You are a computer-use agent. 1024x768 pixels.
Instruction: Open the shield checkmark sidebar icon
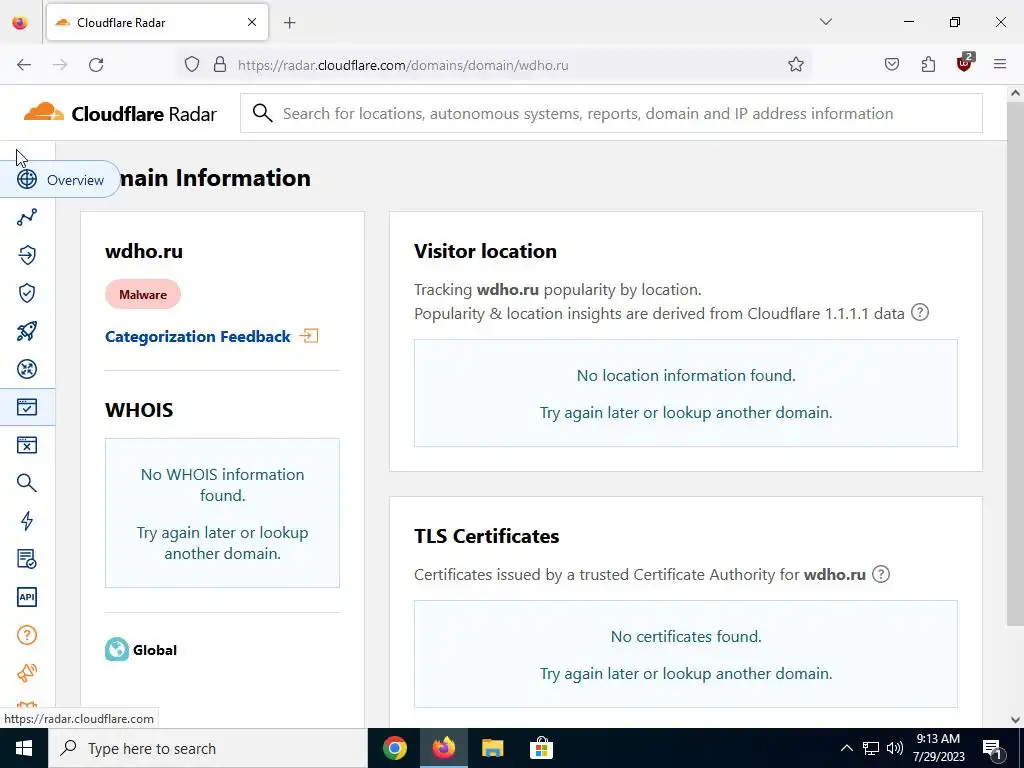click(x=27, y=293)
